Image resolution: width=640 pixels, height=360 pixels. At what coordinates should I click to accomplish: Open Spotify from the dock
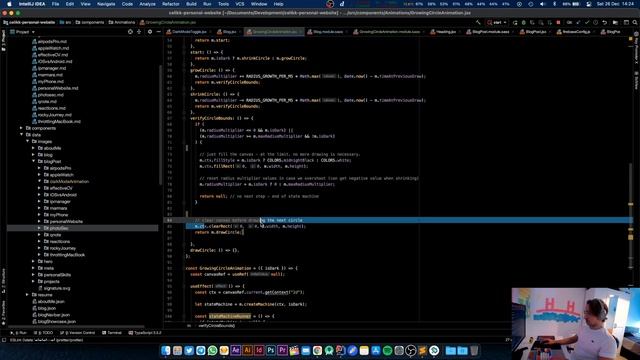387,350
